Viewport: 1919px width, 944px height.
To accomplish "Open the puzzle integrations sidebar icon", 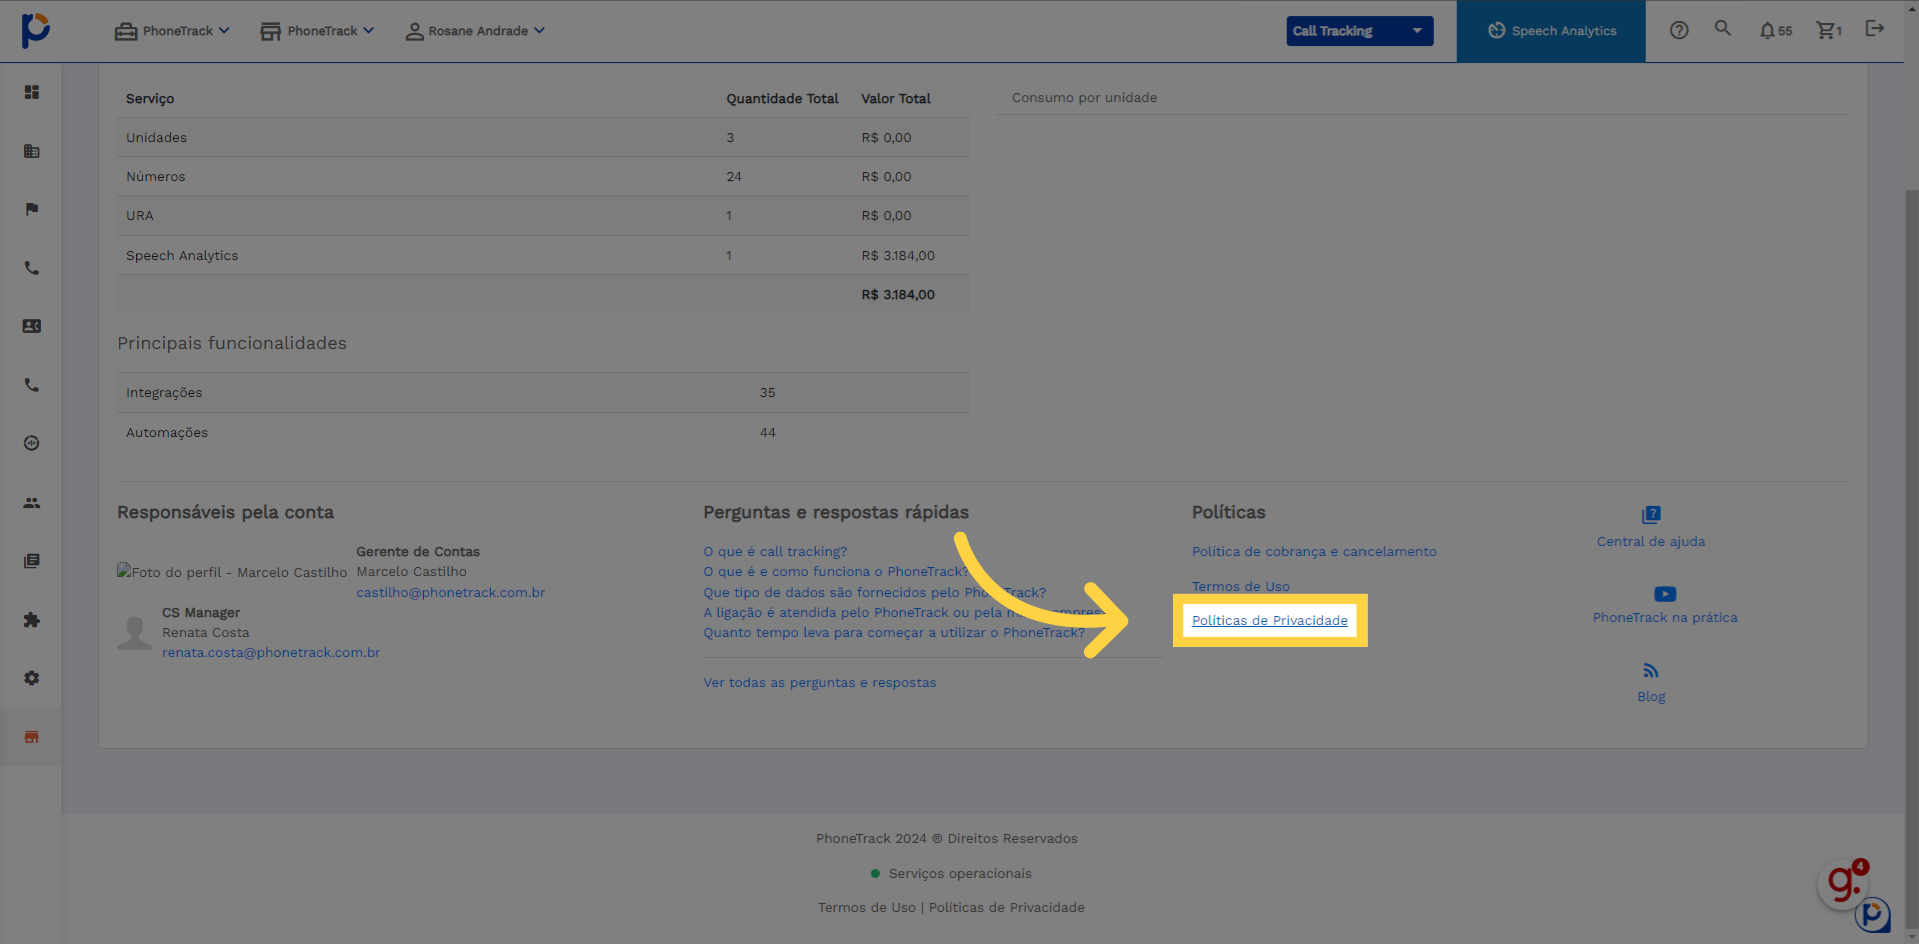I will tap(32, 620).
